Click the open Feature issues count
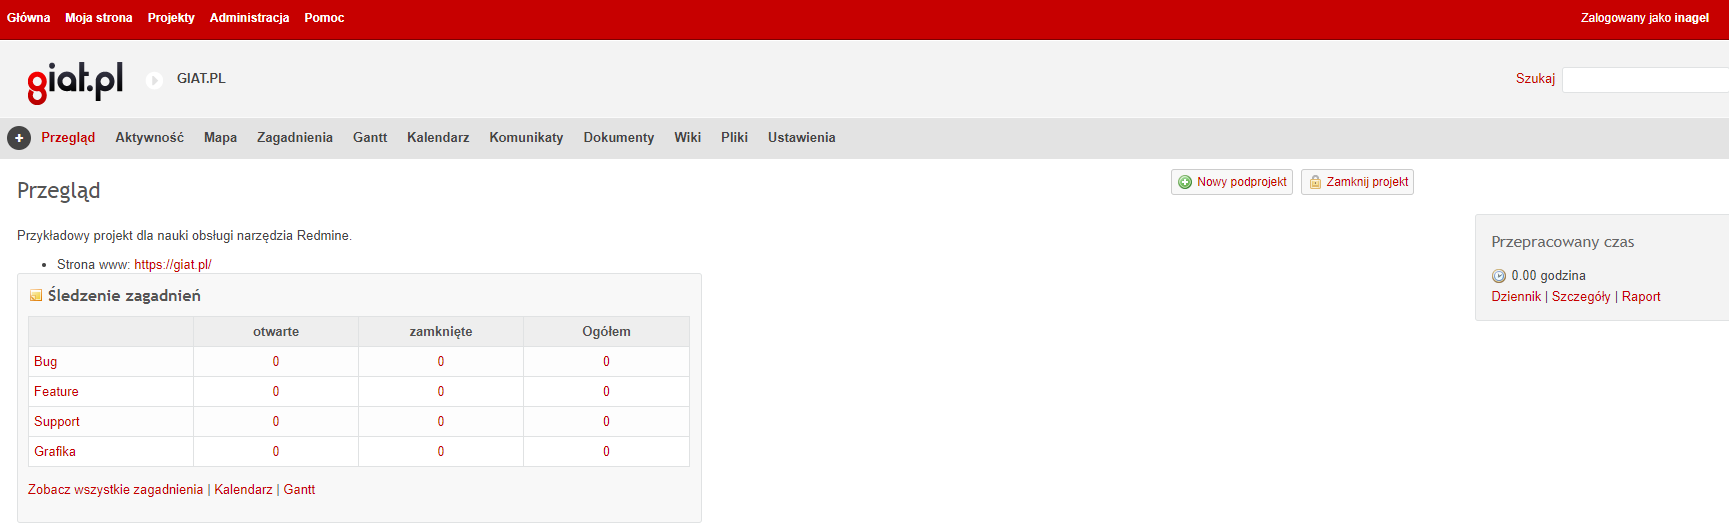This screenshot has width=1729, height=531. (x=276, y=392)
